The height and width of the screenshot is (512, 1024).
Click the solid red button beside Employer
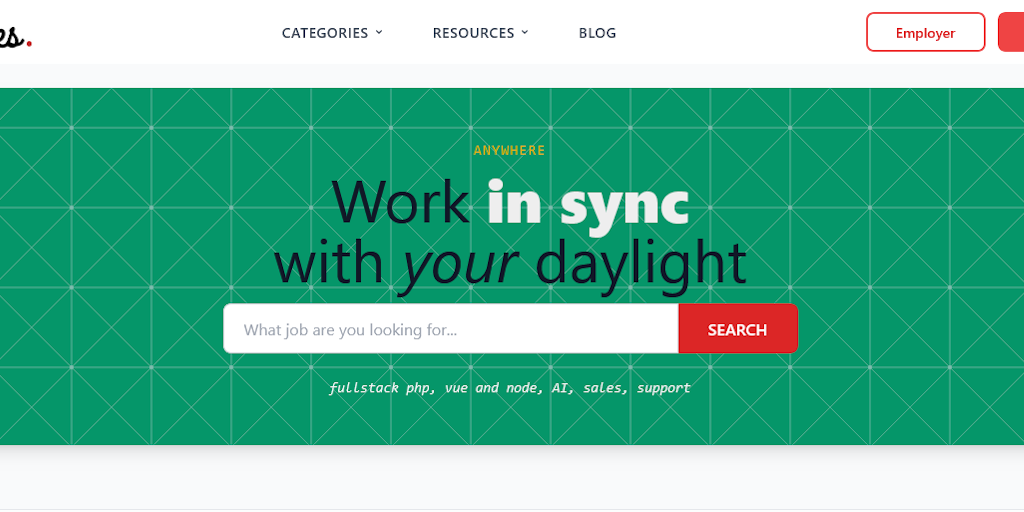pyautogui.click(x=1011, y=32)
